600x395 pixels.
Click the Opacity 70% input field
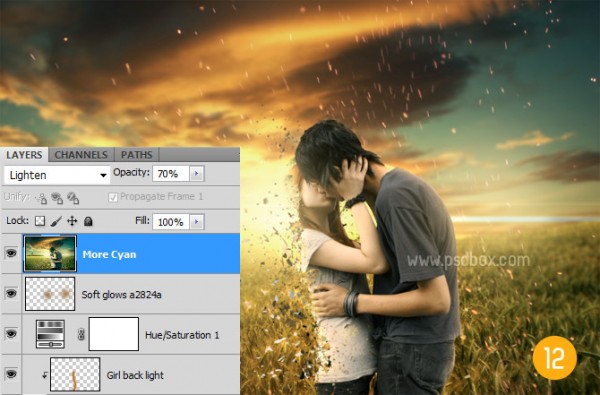coord(171,174)
